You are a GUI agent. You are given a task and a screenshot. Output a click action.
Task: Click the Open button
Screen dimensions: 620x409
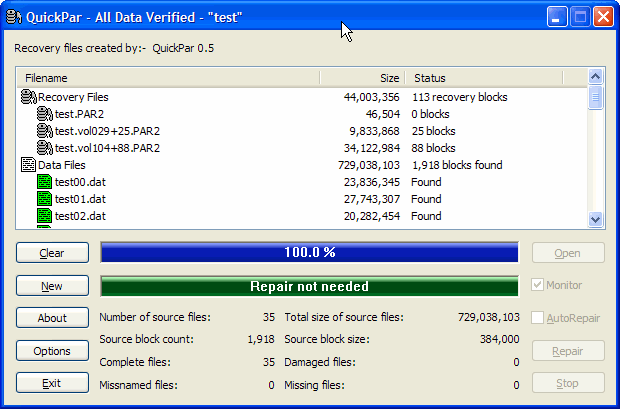click(568, 253)
